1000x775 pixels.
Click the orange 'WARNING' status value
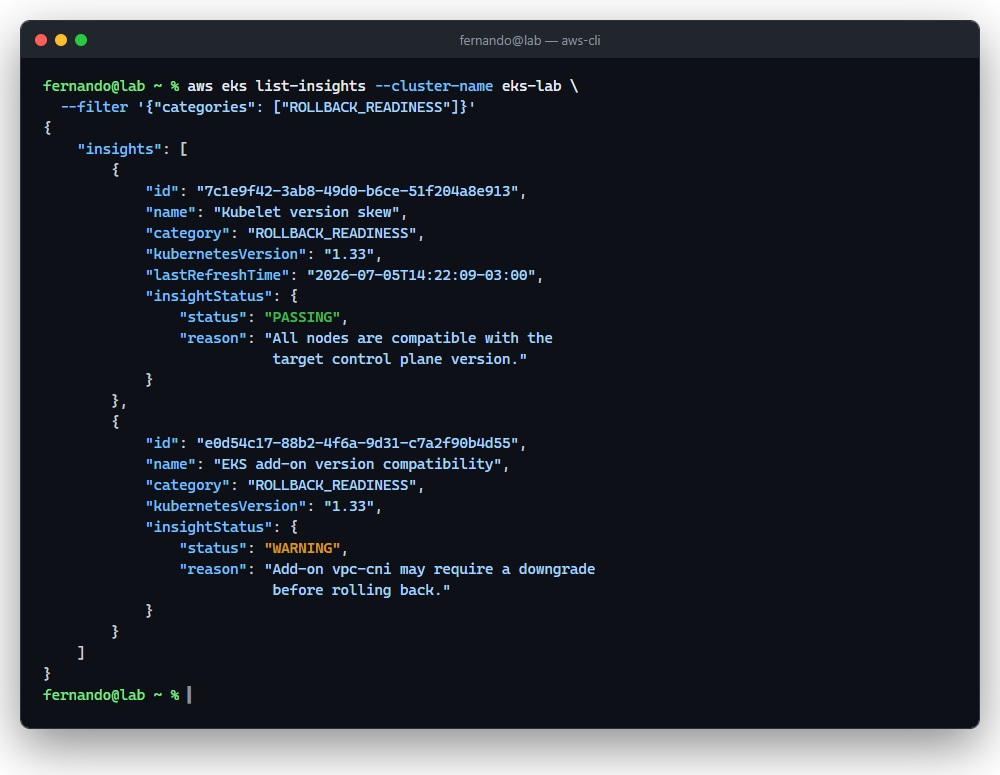point(302,549)
